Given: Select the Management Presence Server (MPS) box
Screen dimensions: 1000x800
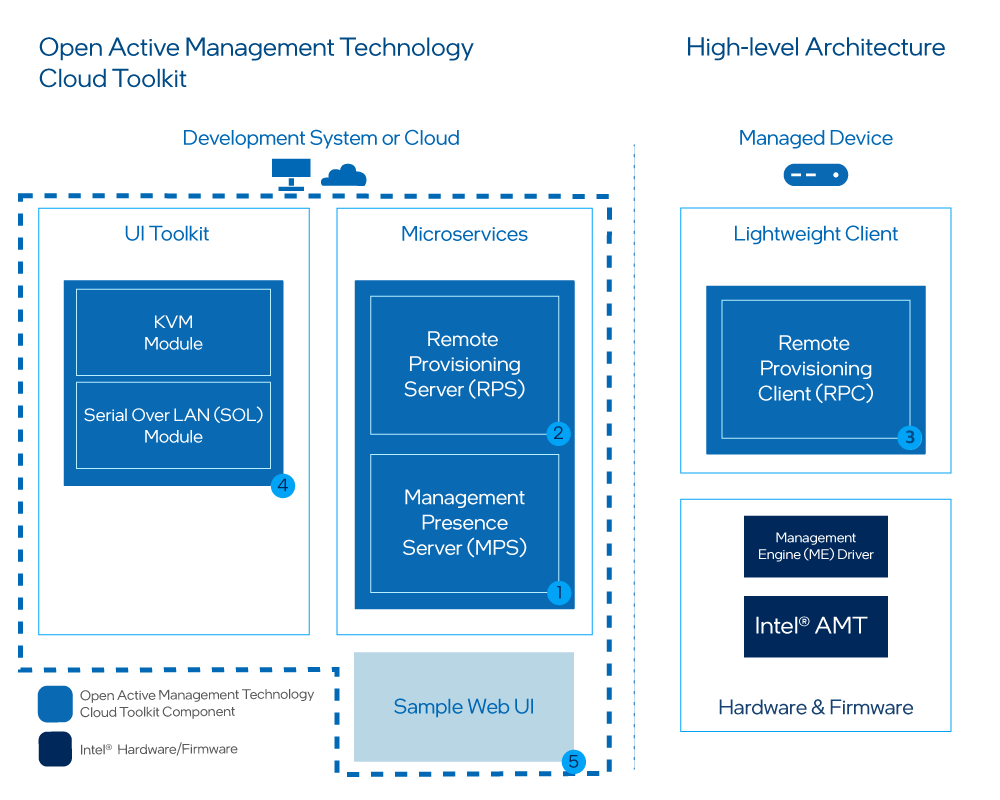Looking at the screenshot, I should pos(464,523).
